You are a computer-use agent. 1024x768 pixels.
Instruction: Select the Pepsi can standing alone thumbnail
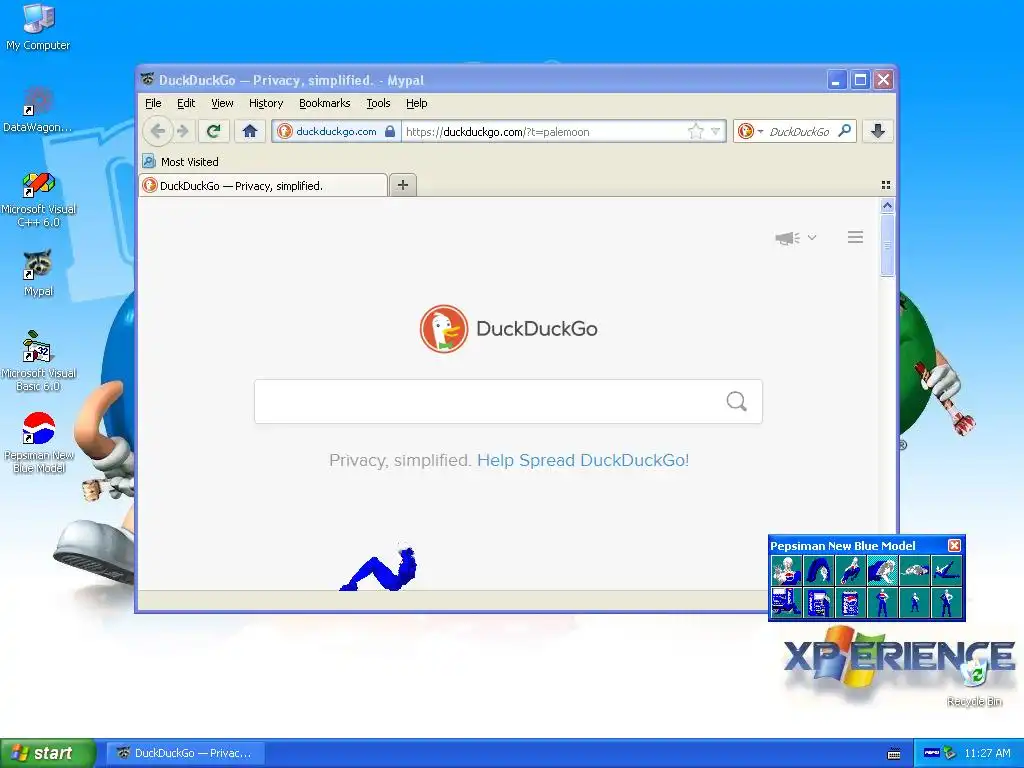coord(850,602)
